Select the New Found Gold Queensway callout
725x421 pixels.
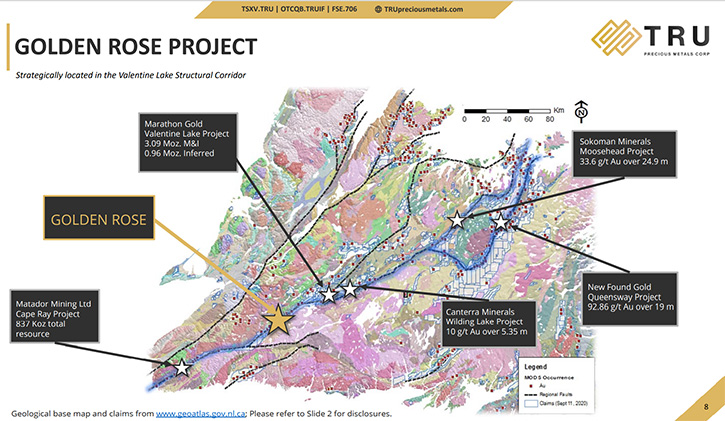pyautogui.click(x=630, y=299)
